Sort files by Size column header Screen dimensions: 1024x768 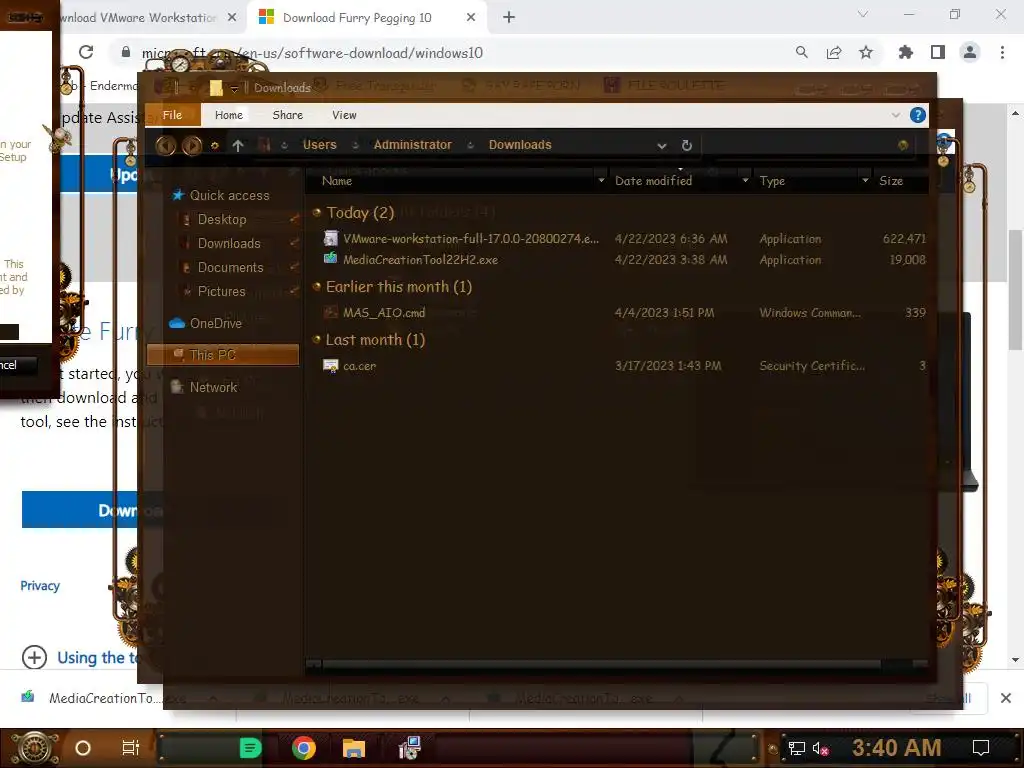(891, 181)
